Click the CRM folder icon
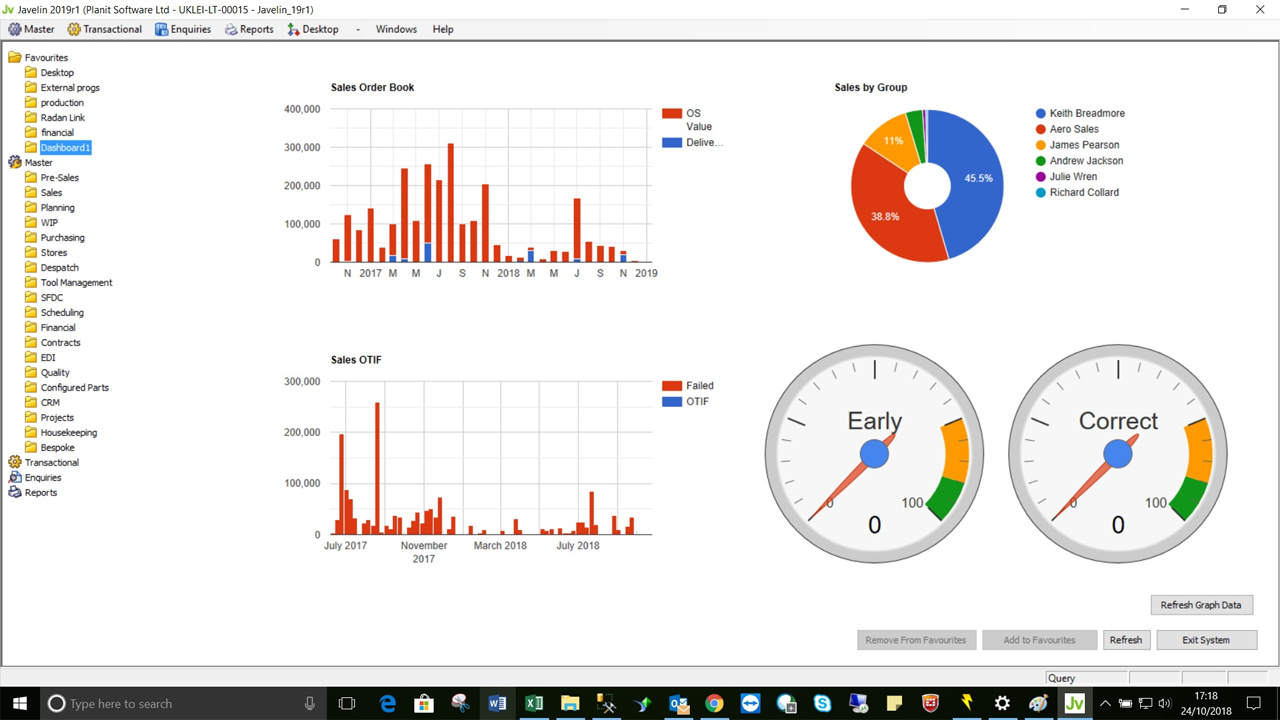 click(x=31, y=402)
